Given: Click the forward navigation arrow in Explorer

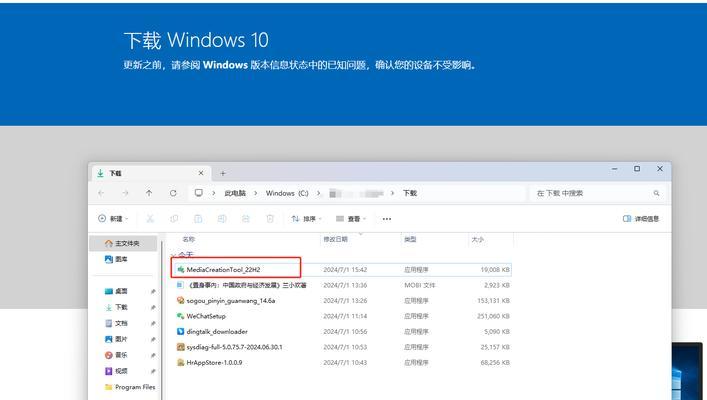Looking at the screenshot, I should [x=125, y=193].
